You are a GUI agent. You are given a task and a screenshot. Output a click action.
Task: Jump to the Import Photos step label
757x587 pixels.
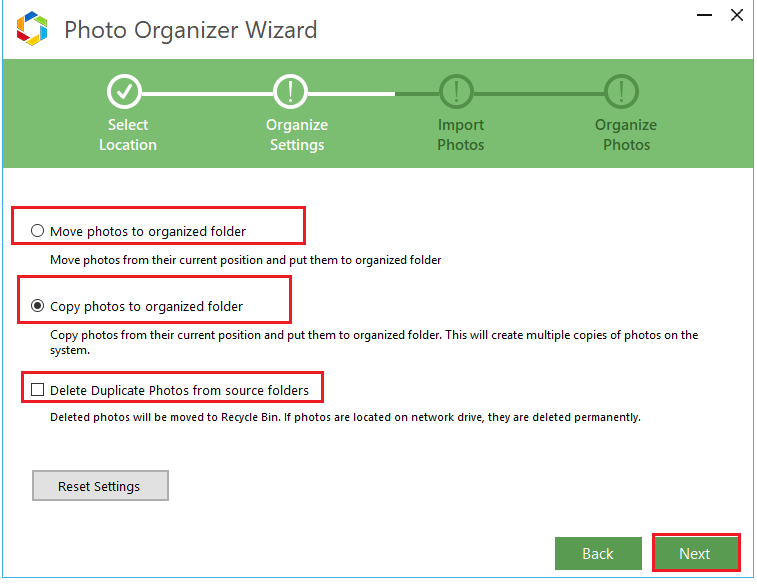point(460,135)
